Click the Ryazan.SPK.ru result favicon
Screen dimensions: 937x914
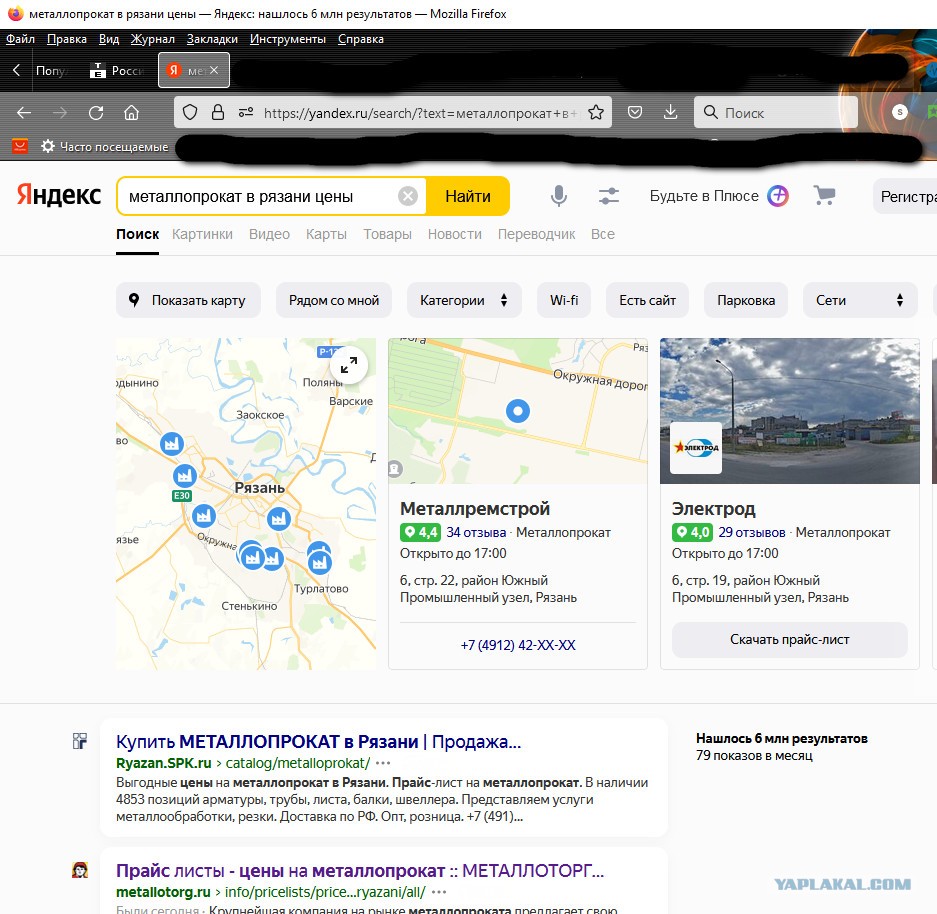(79, 741)
